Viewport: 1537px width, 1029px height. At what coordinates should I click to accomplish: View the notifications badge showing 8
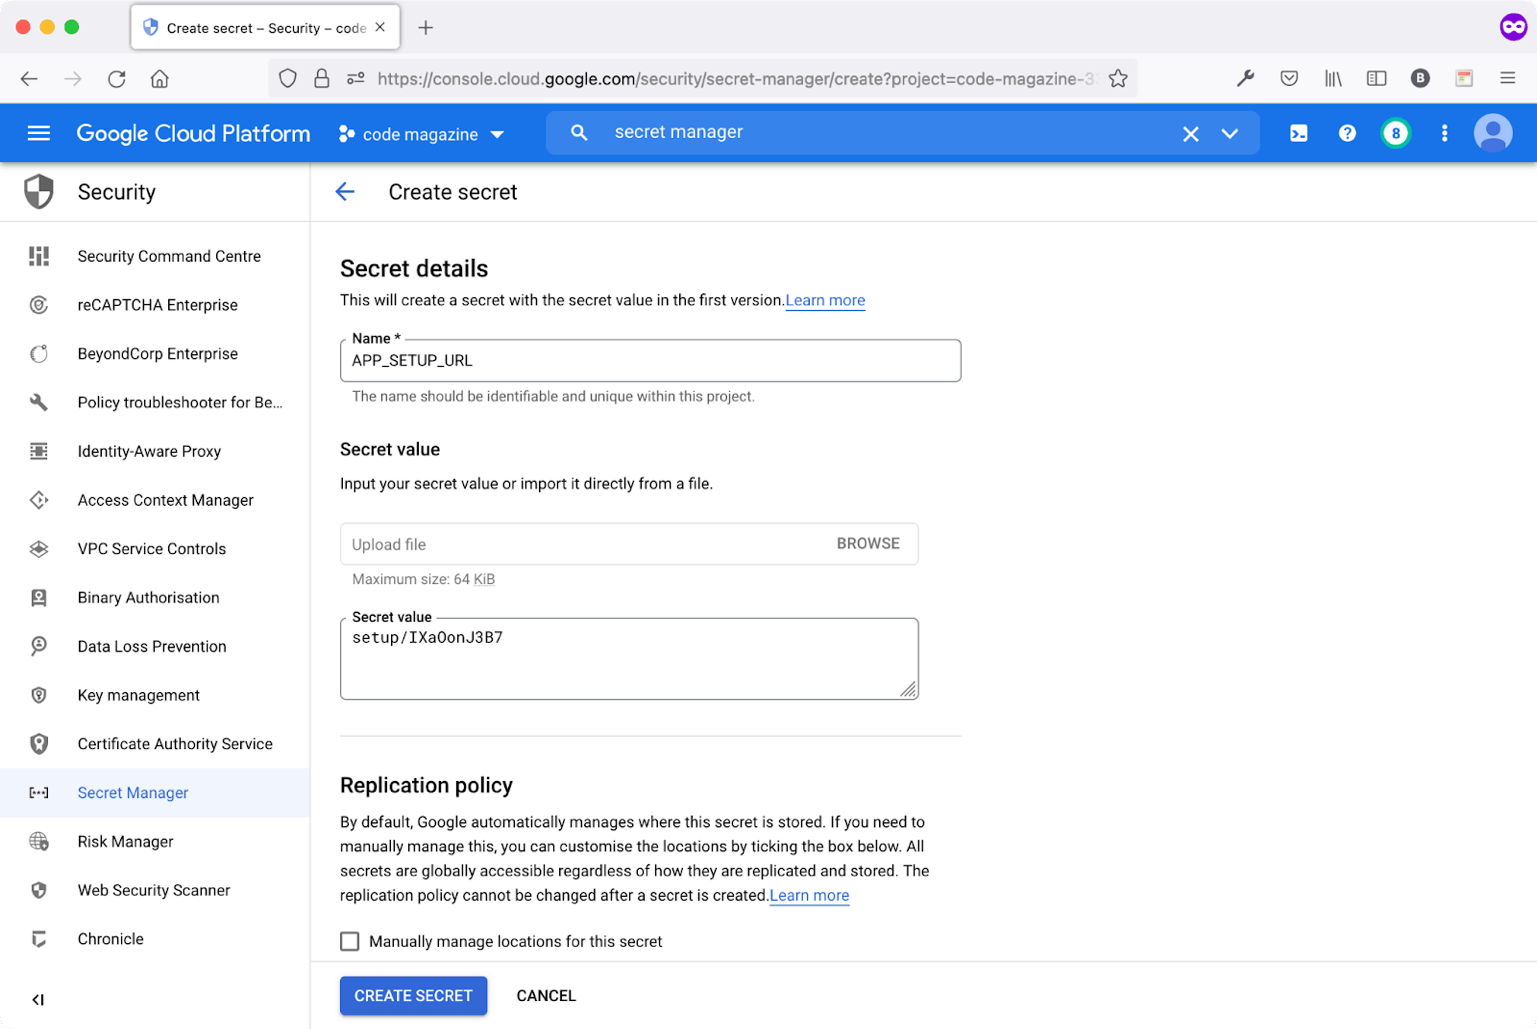click(x=1395, y=132)
